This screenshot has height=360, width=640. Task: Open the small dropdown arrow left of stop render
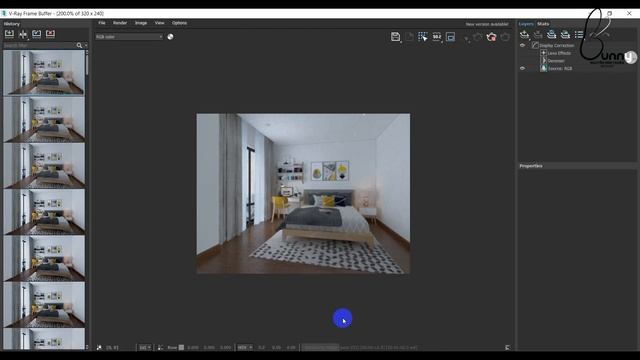click(x=467, y=38)
